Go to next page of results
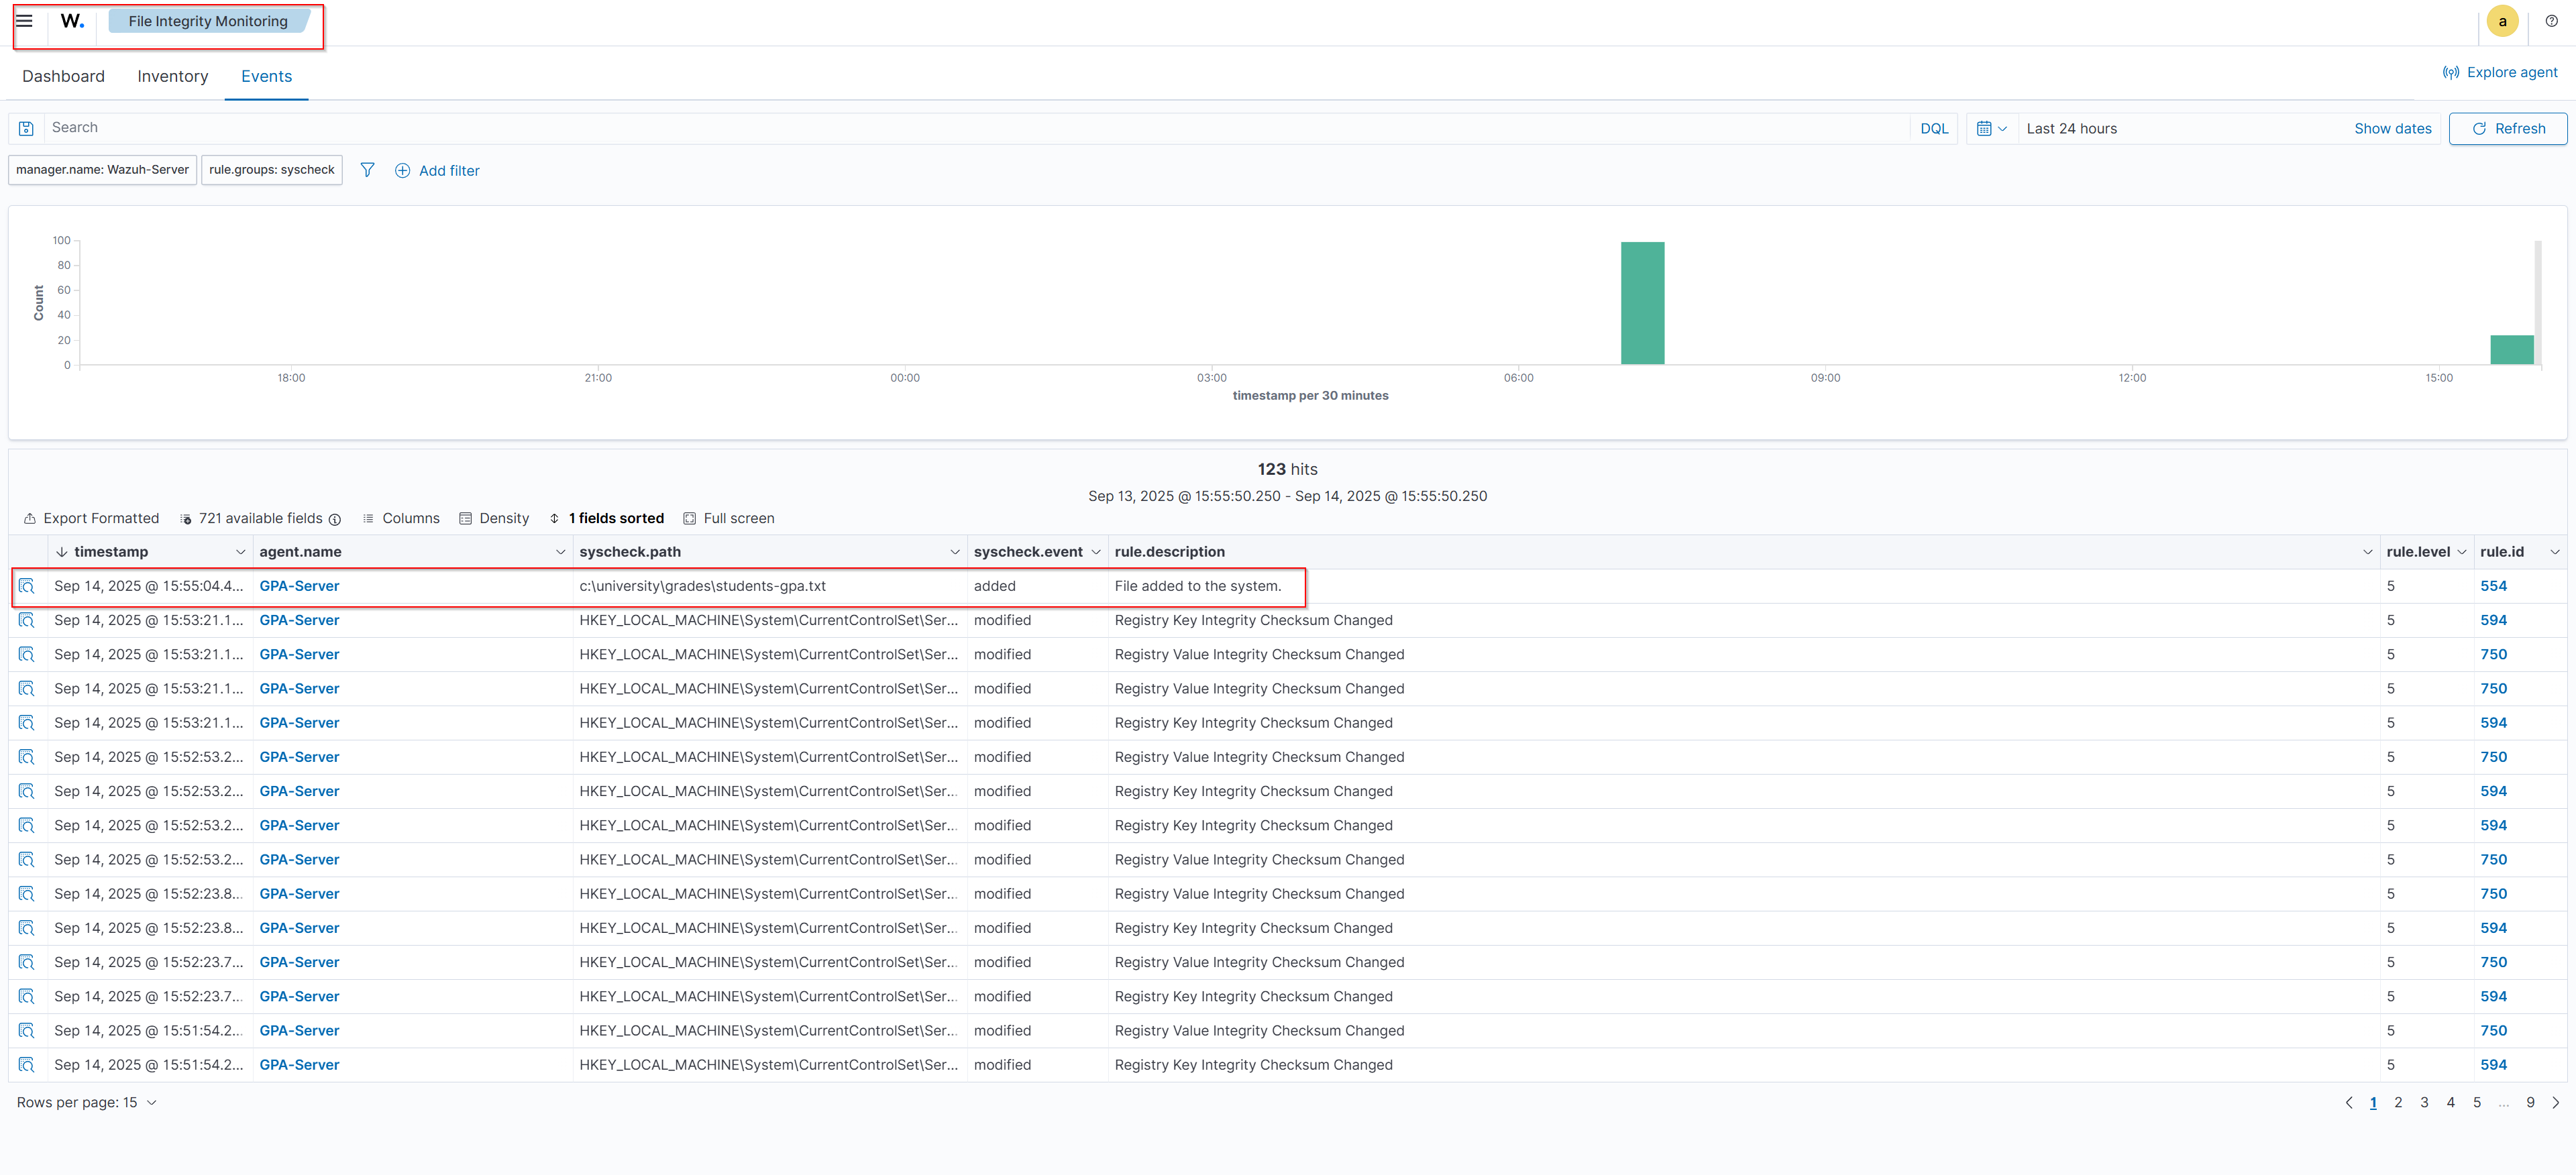The image size is (2576, 1175). (x=2555, y=1102)
